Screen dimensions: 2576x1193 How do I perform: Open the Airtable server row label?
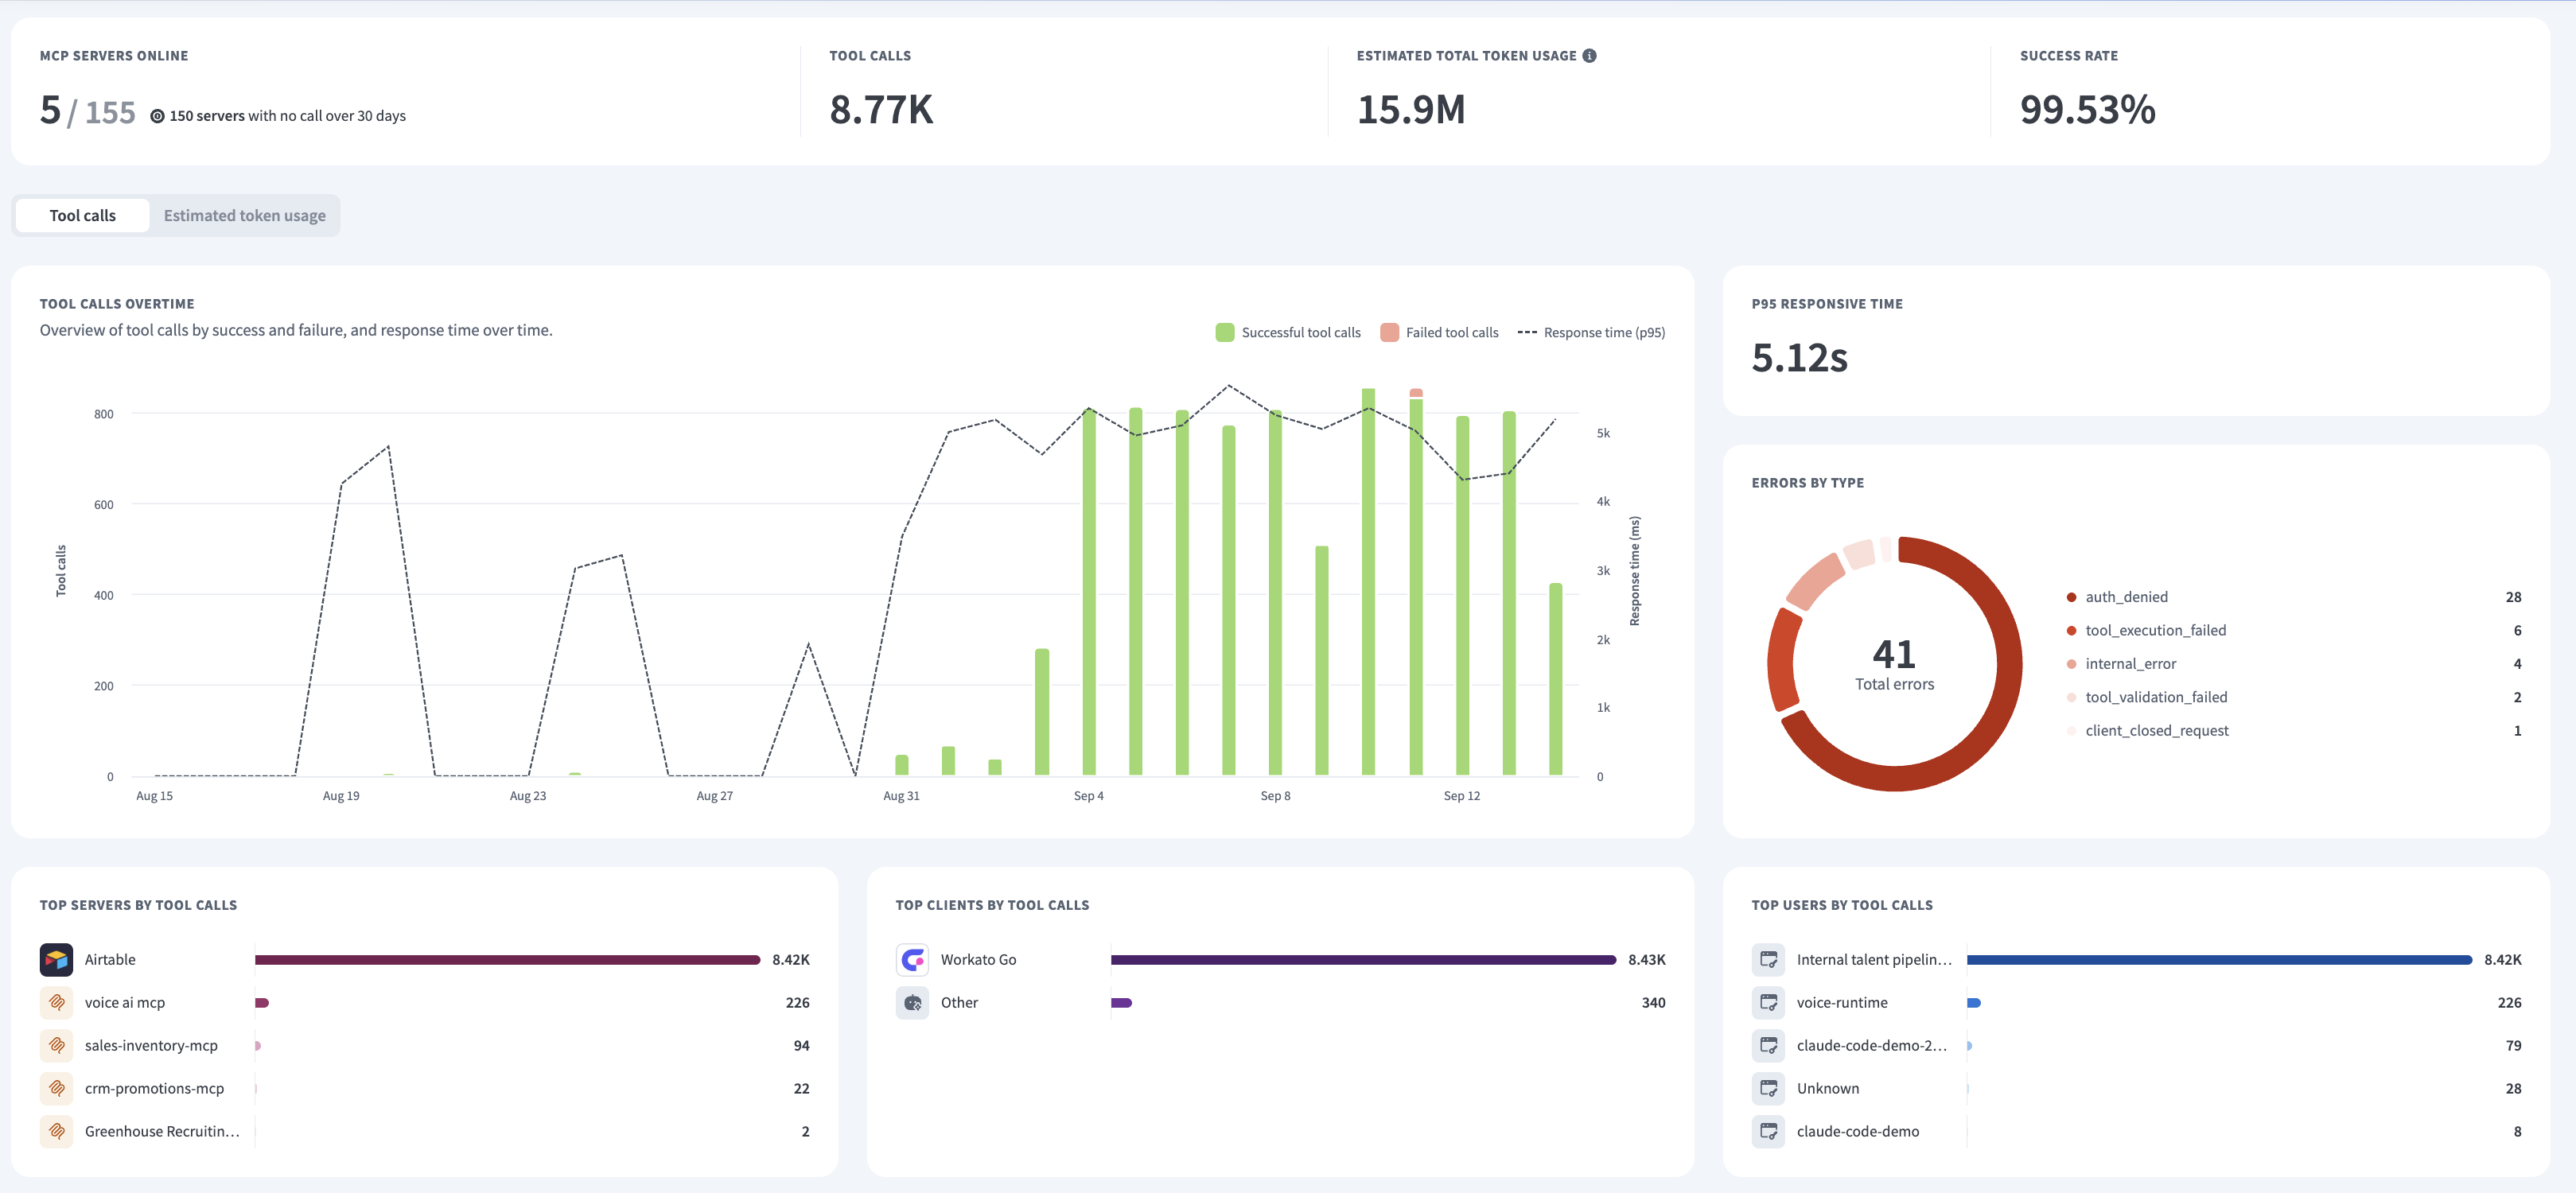(x=110, y=959)
